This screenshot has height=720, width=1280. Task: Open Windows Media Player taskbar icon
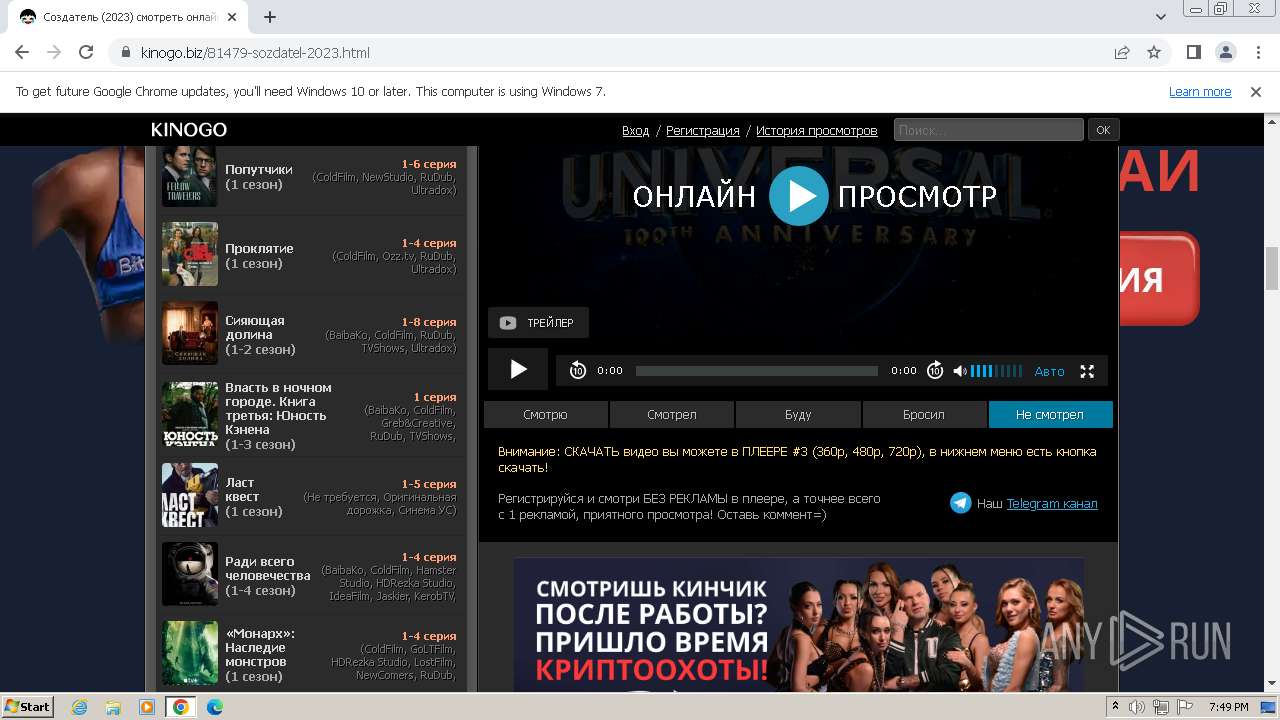147,707
